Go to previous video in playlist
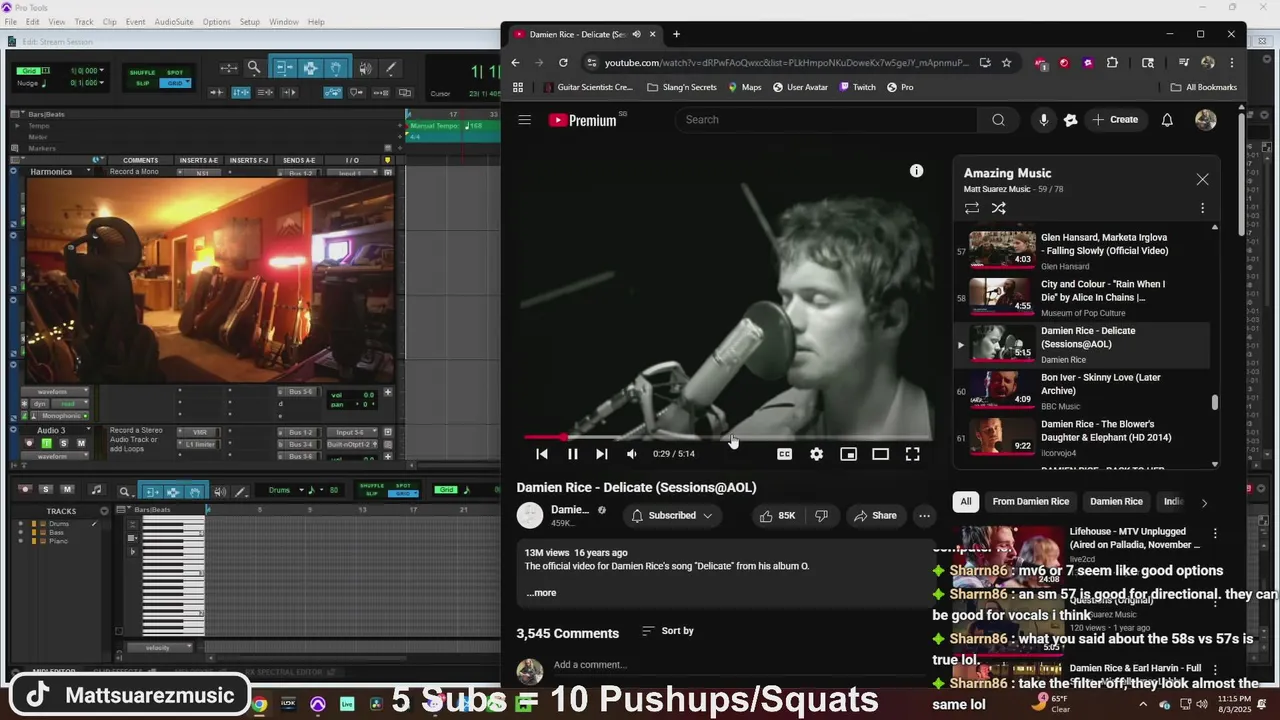 542,454
